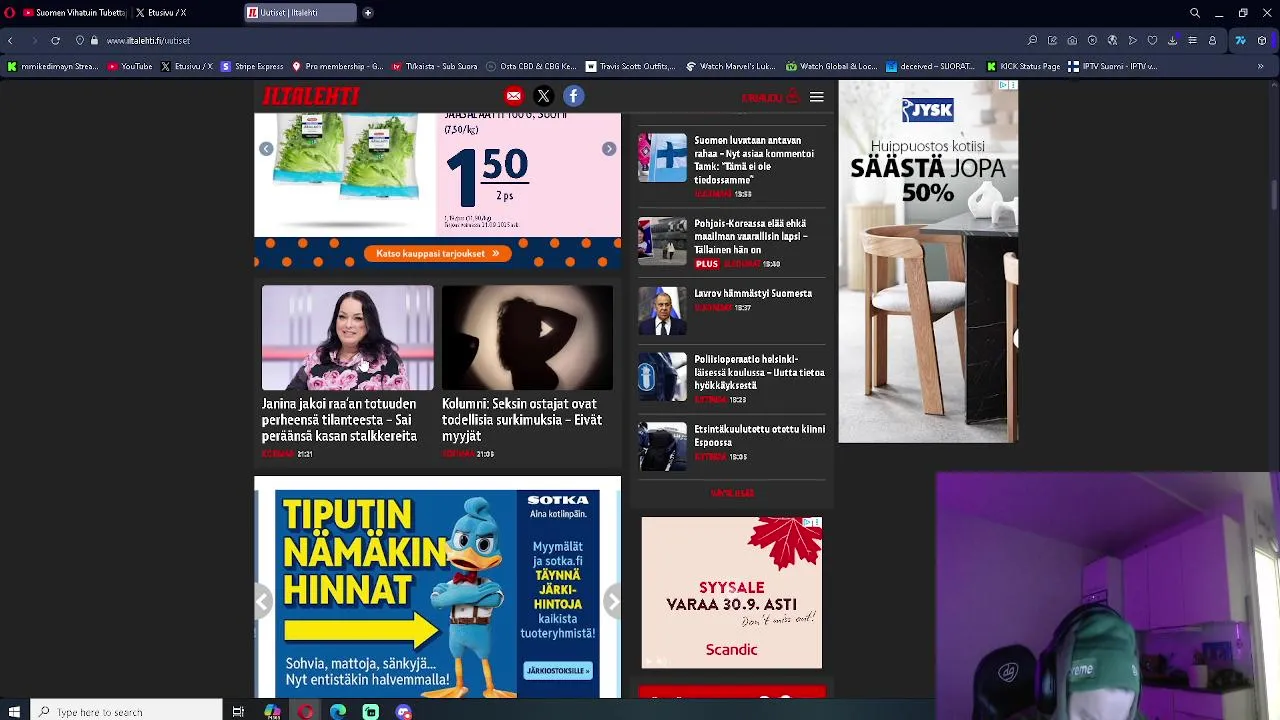Click the snapshot camera icon in toolbar
1280x720 pixels.
(1072, 41)
